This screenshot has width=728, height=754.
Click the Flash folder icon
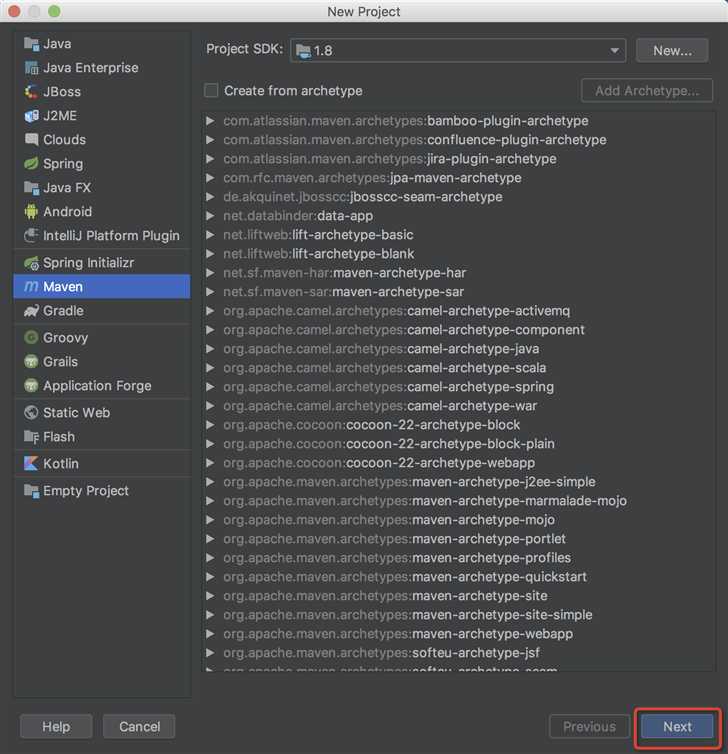pyautogui.click(x=31, y=437)
